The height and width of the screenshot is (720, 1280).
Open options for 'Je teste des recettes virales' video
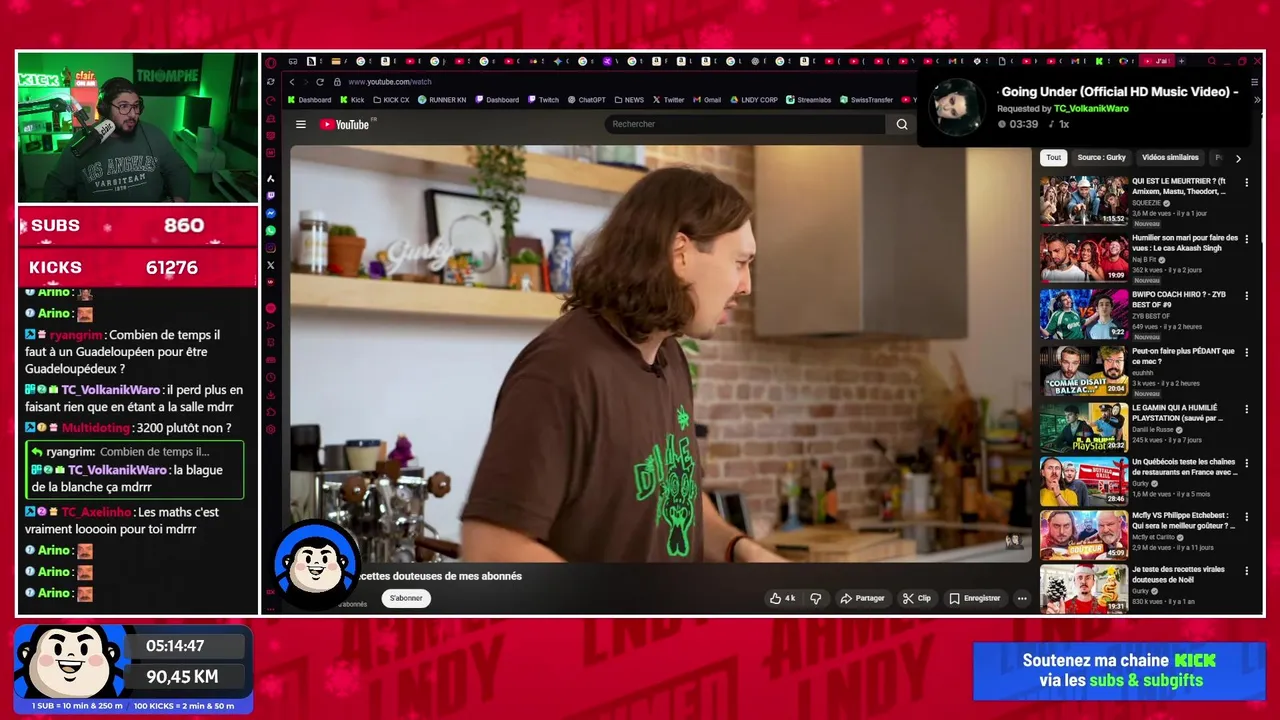tap(1246, 571)
